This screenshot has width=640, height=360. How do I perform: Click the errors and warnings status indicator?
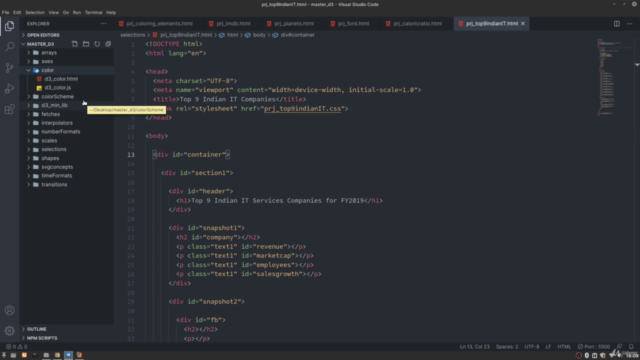[x=17, y=347]
